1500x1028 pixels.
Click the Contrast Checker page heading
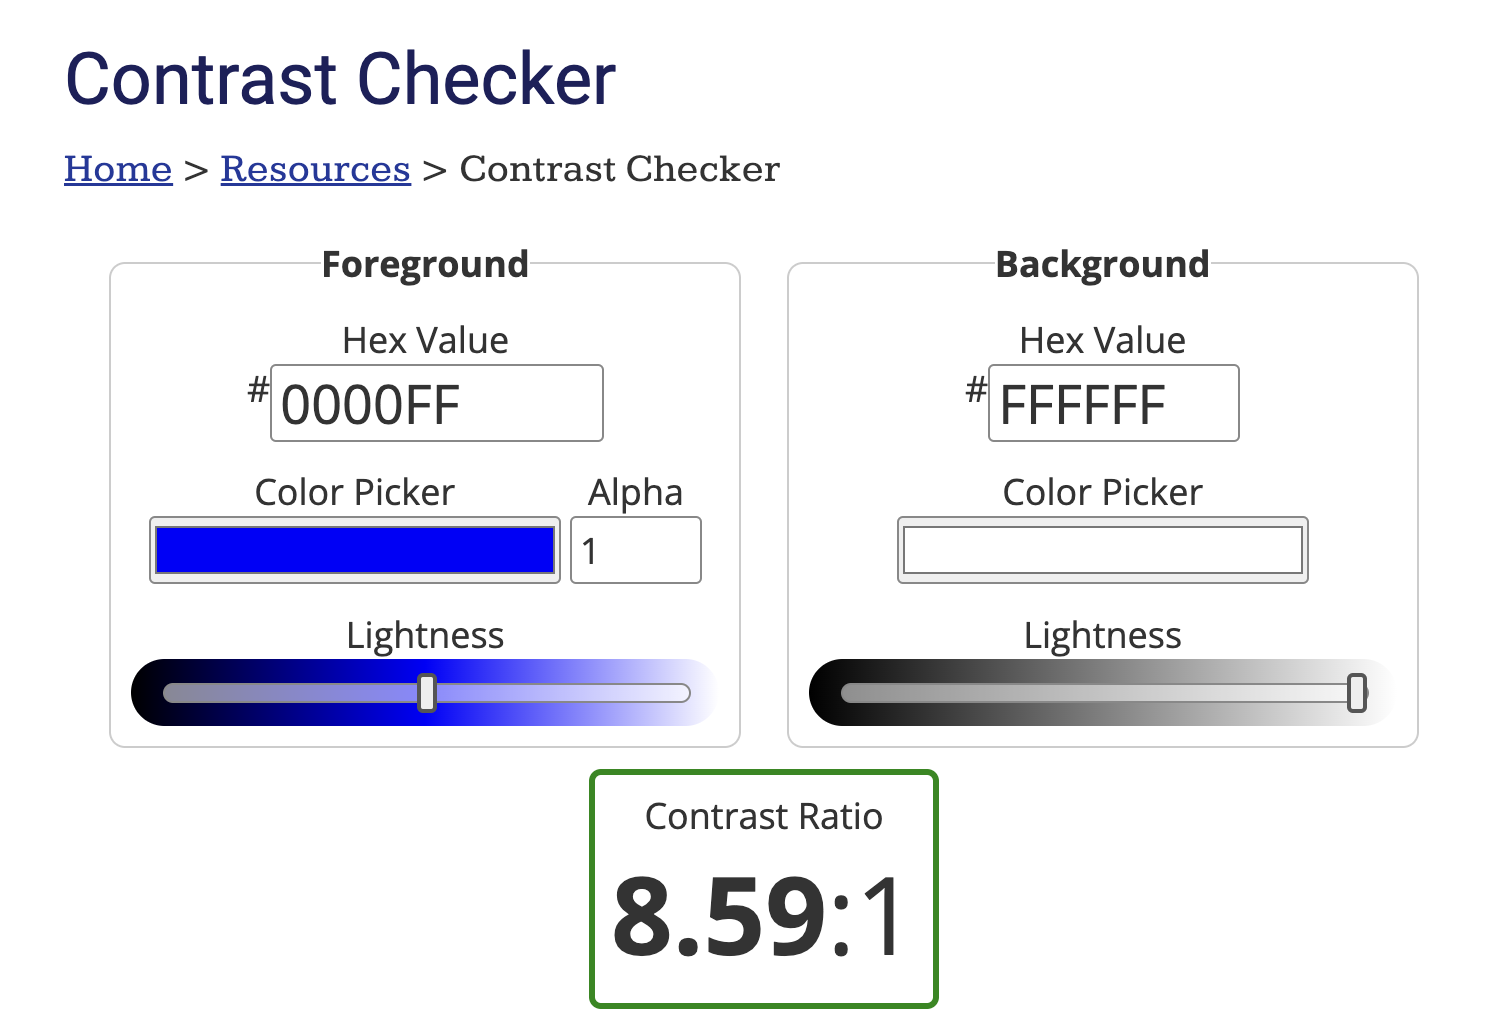[x=340, y=79]
